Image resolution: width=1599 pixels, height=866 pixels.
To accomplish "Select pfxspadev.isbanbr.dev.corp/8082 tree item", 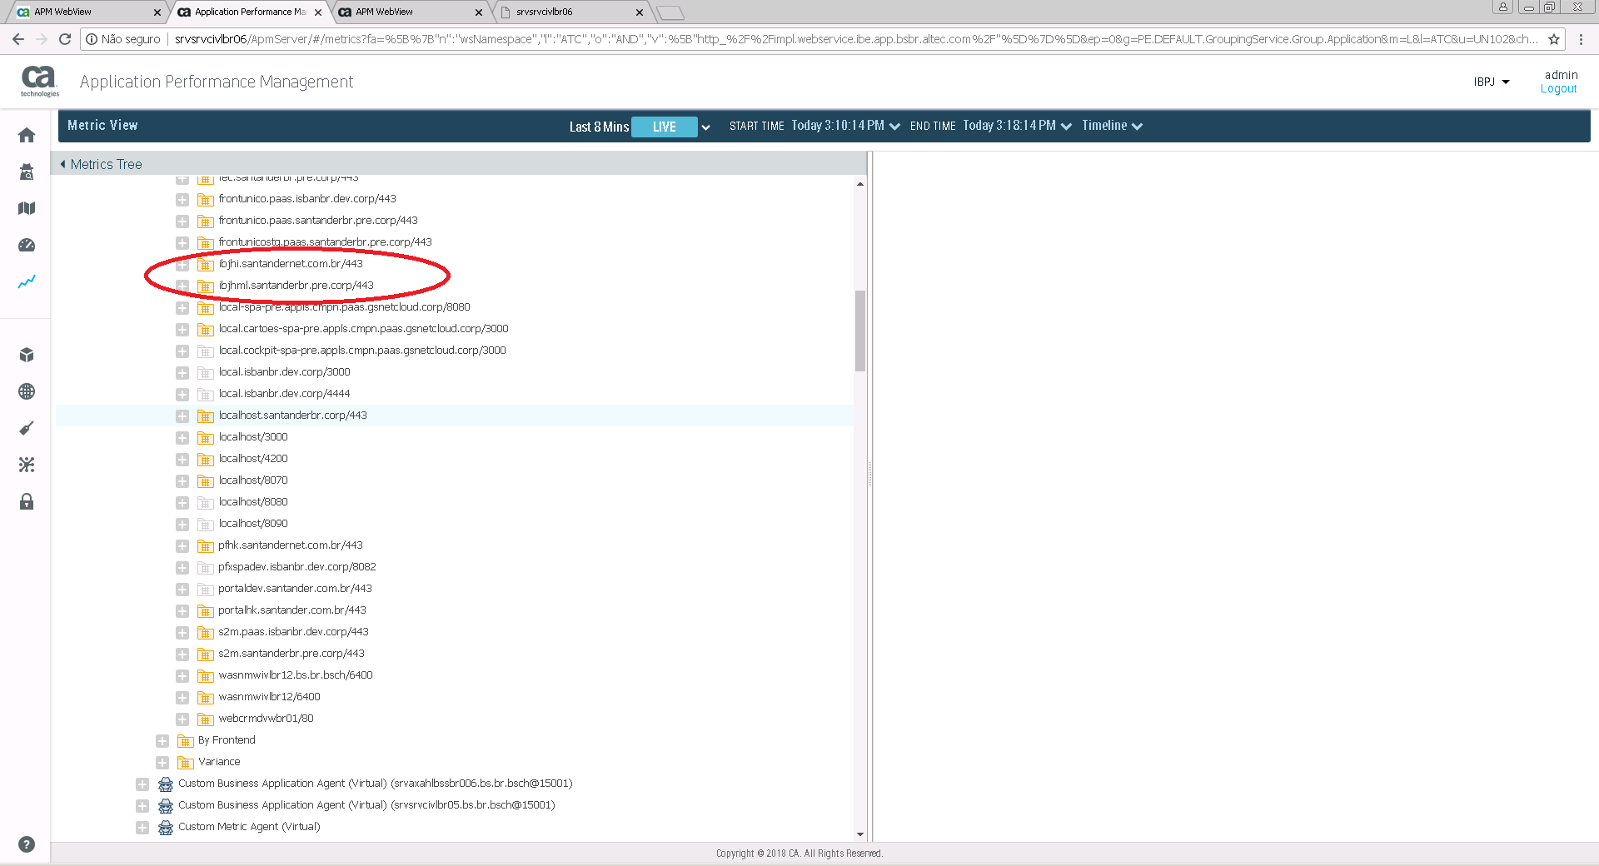I will [x=297, y=567].
